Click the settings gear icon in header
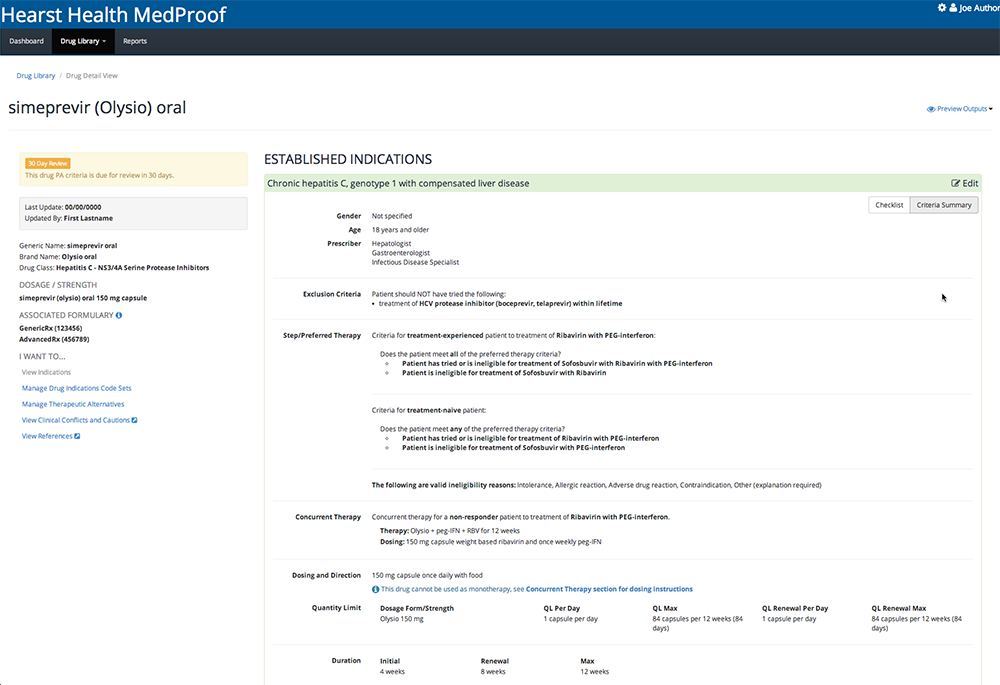The image size is (1000, 685). (x=941, y=8)
